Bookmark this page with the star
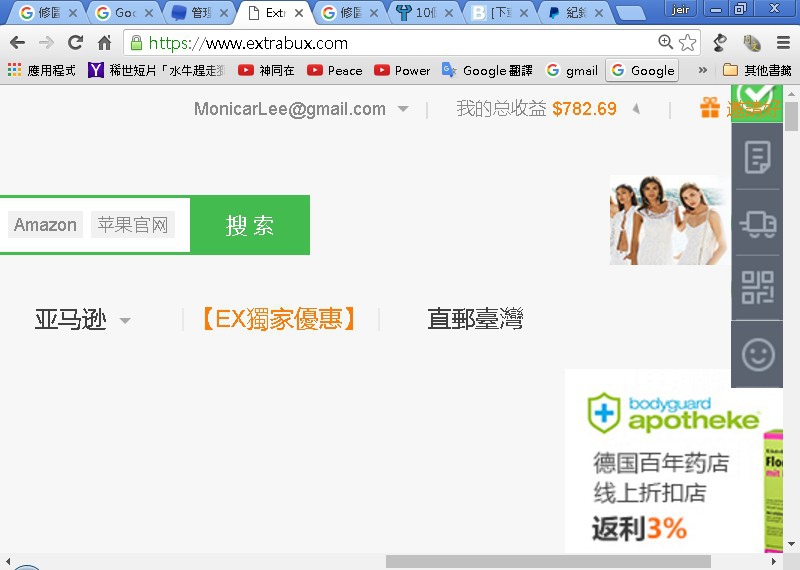 click(x=687, y=42)
